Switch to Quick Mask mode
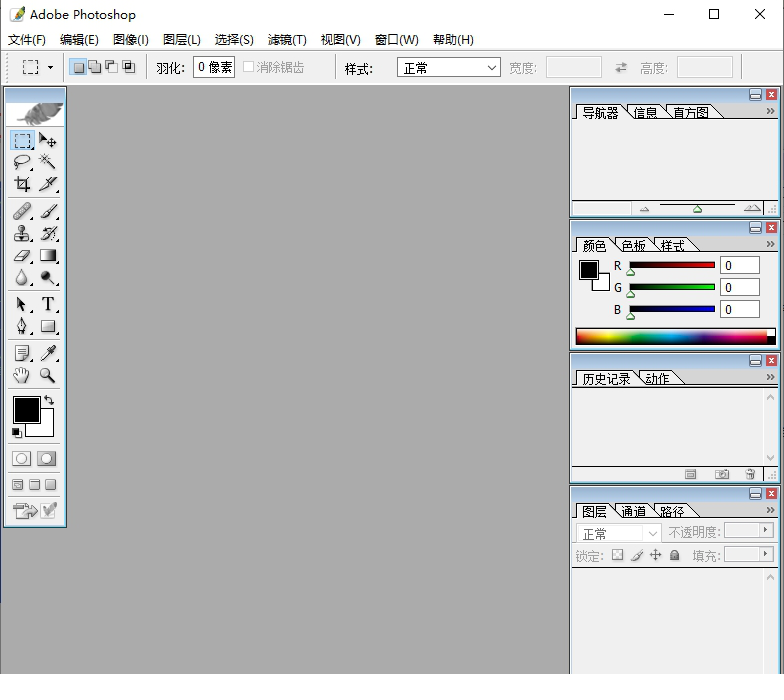This screenshot has width=784, height=700. (46, 458)
